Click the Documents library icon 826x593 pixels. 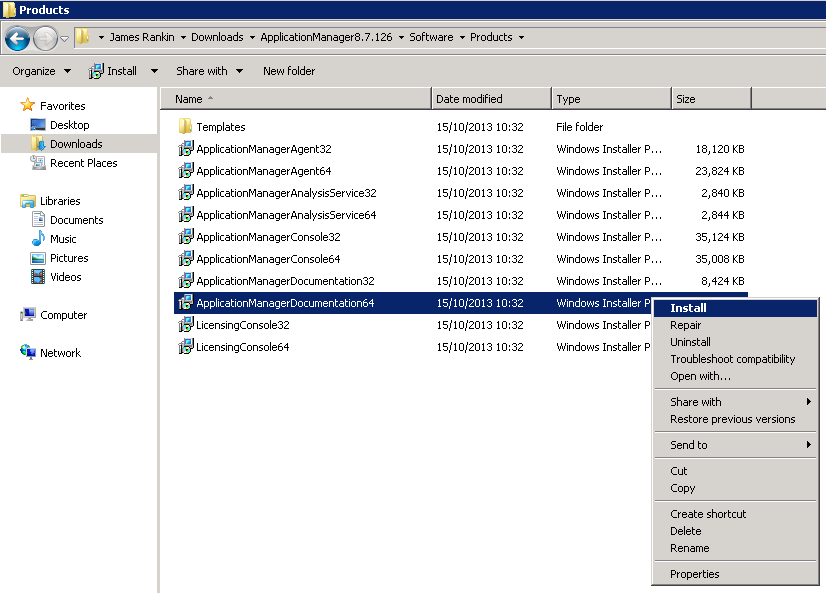(38, 220)
